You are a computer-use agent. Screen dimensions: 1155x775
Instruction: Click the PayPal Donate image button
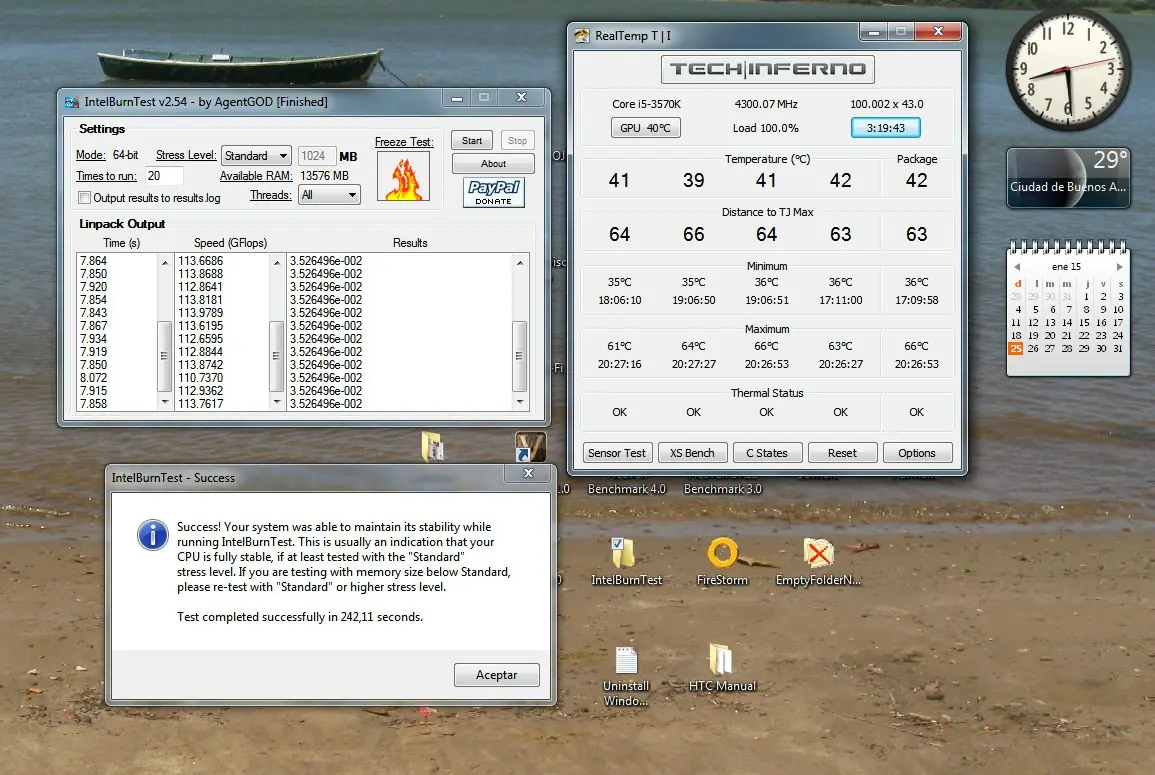pos(494,192)
